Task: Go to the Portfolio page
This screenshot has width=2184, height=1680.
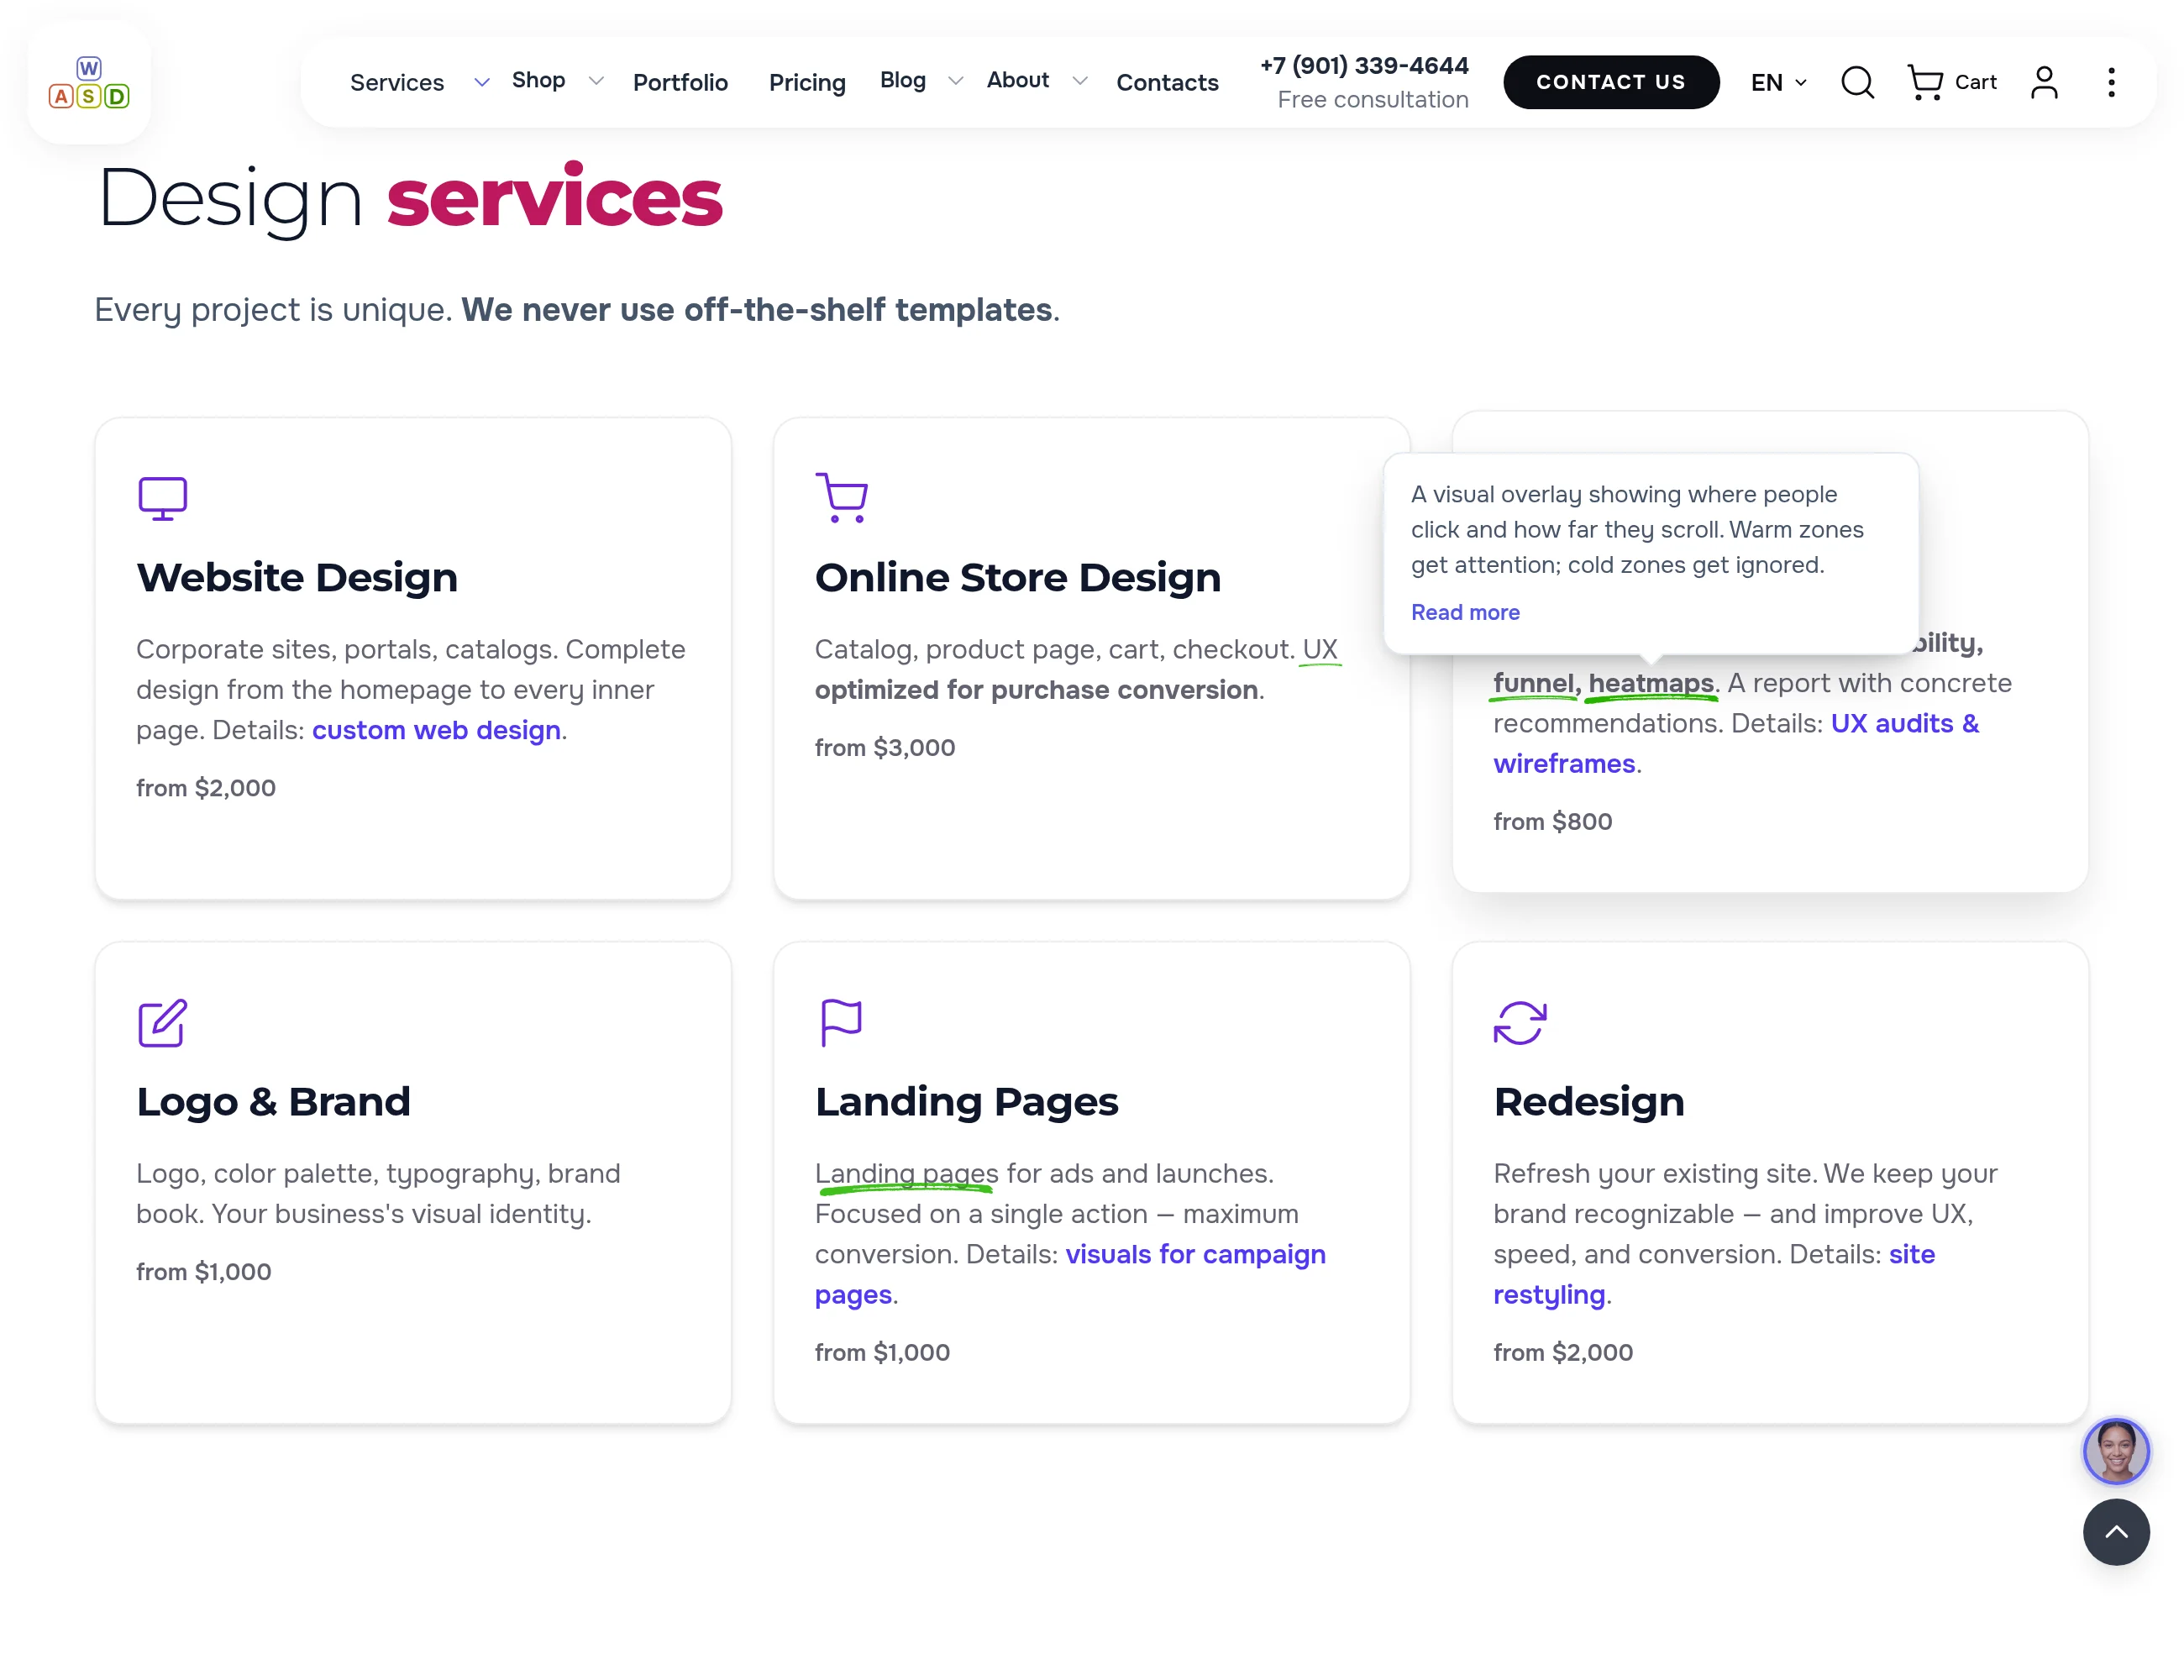Action: (680, 82)
